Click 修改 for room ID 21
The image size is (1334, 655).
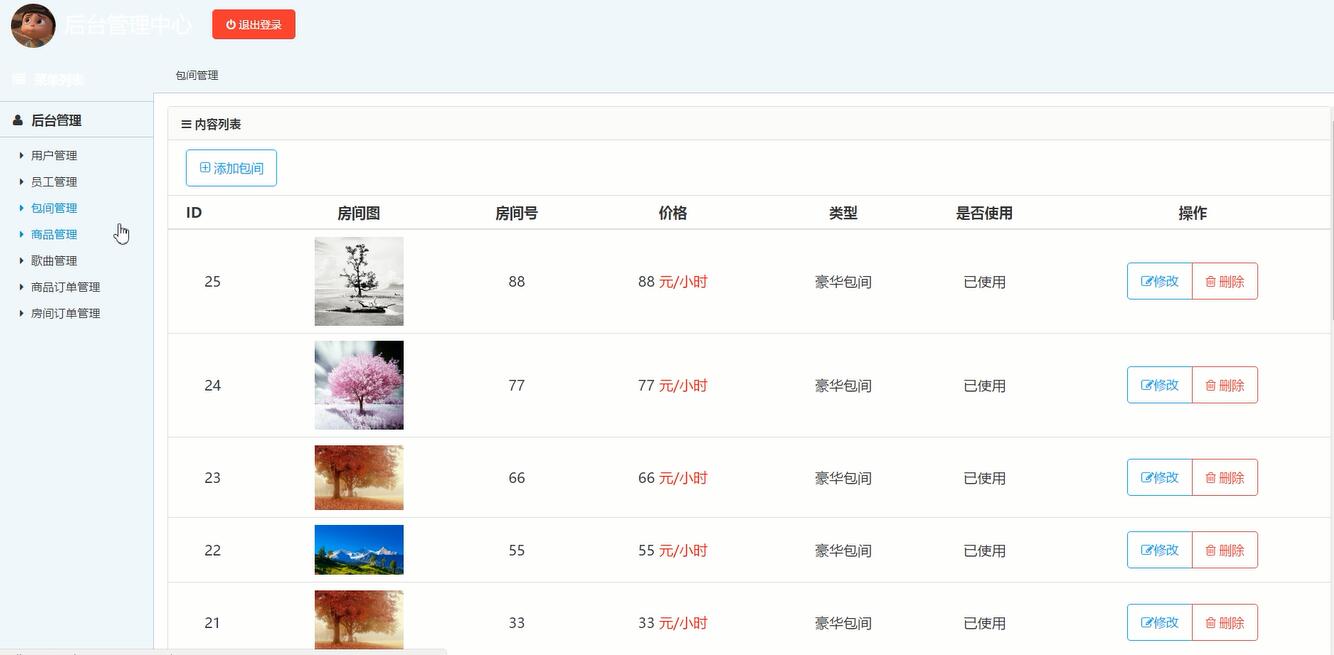[x=1160, y=622]
